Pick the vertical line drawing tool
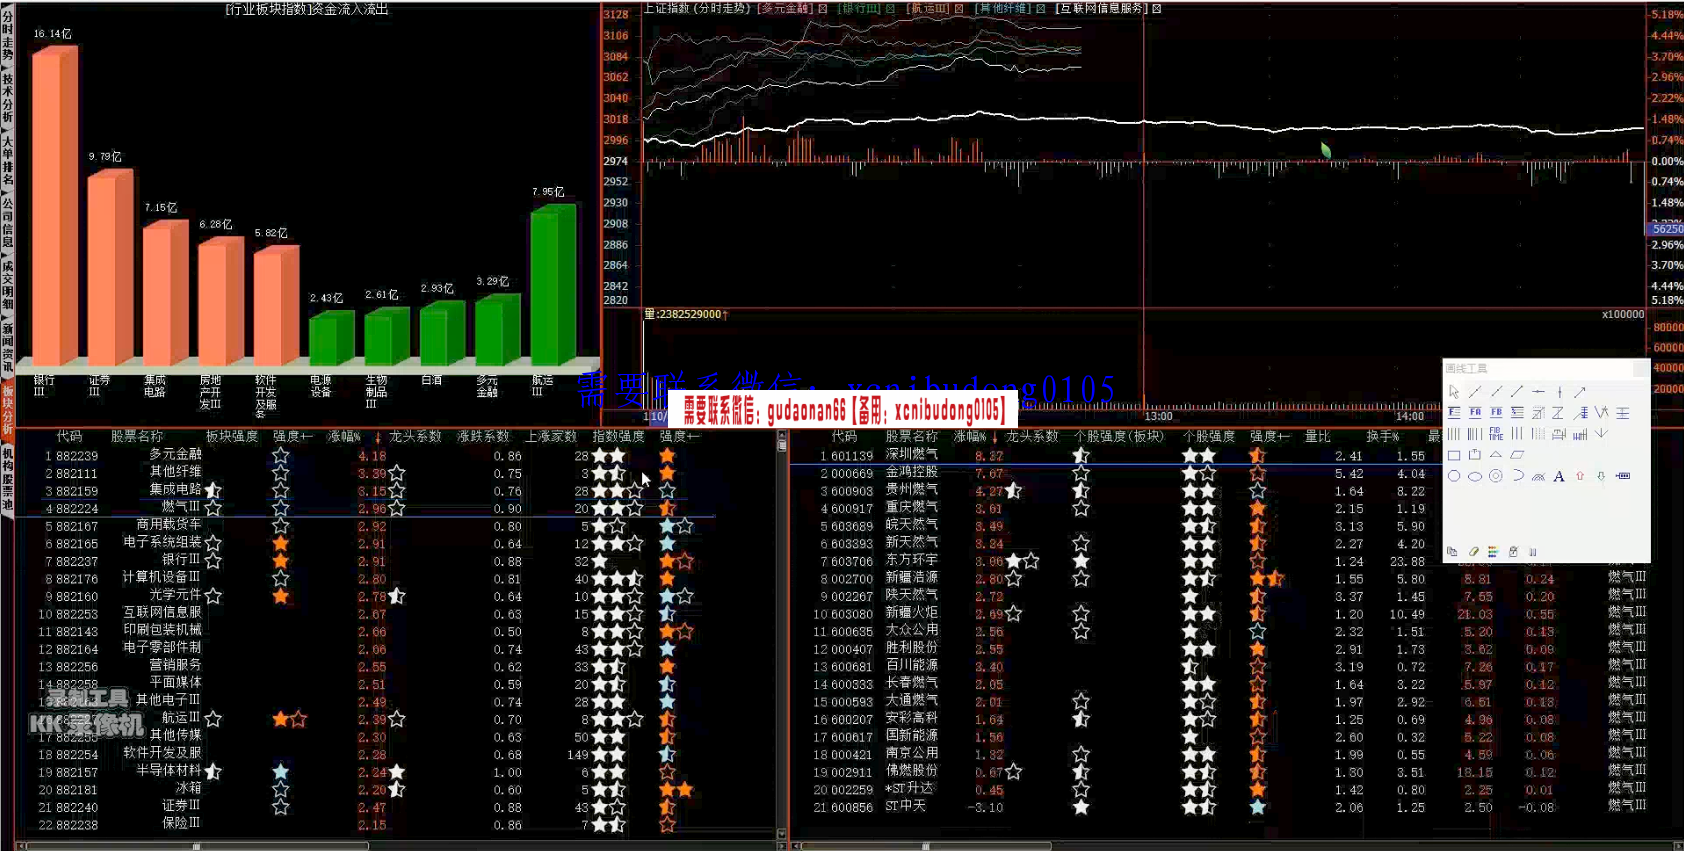Screen dimensions: 1684x851 click(1559, 392)
